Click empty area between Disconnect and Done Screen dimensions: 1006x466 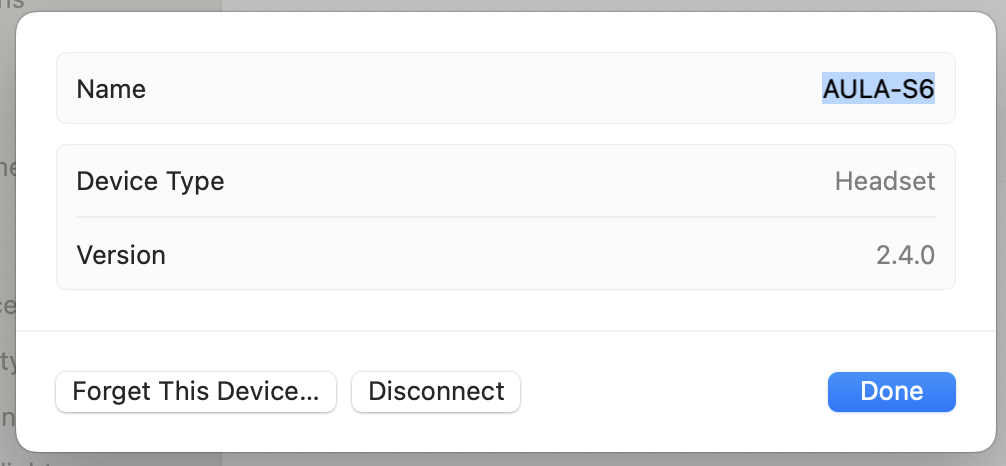click(x=670, y=391)
